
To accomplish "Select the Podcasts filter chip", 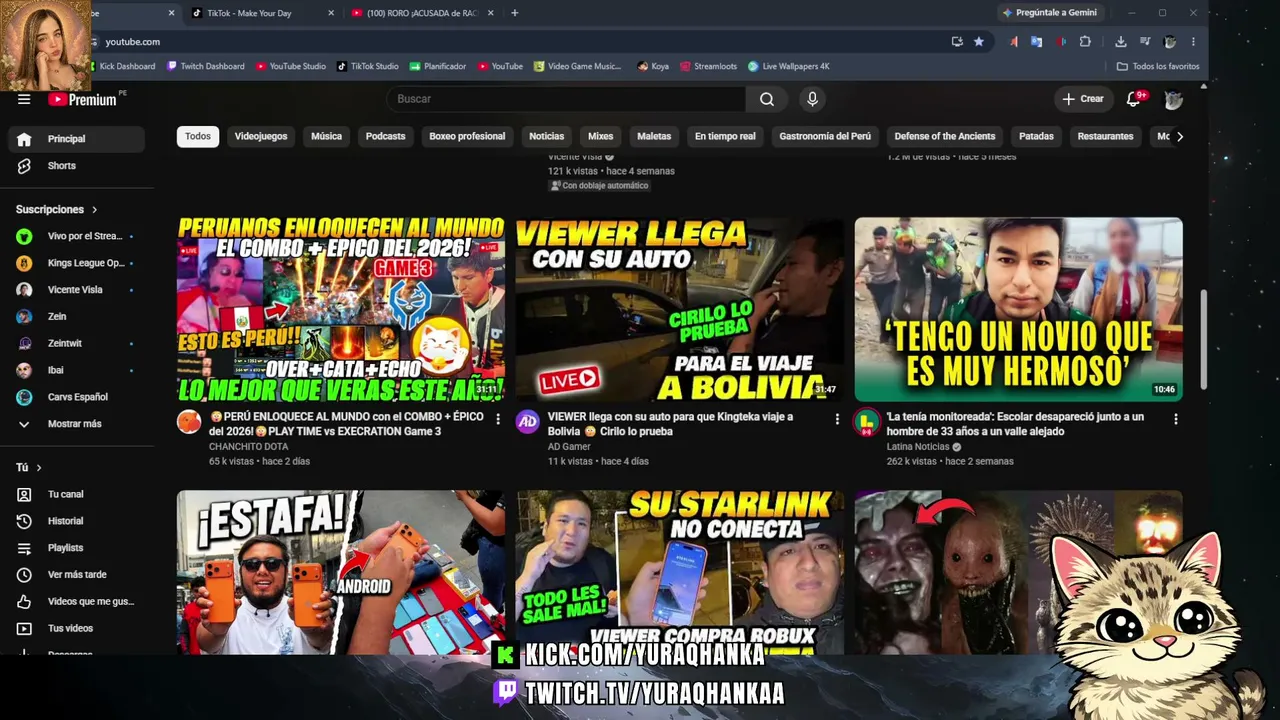I will [385, 136].
